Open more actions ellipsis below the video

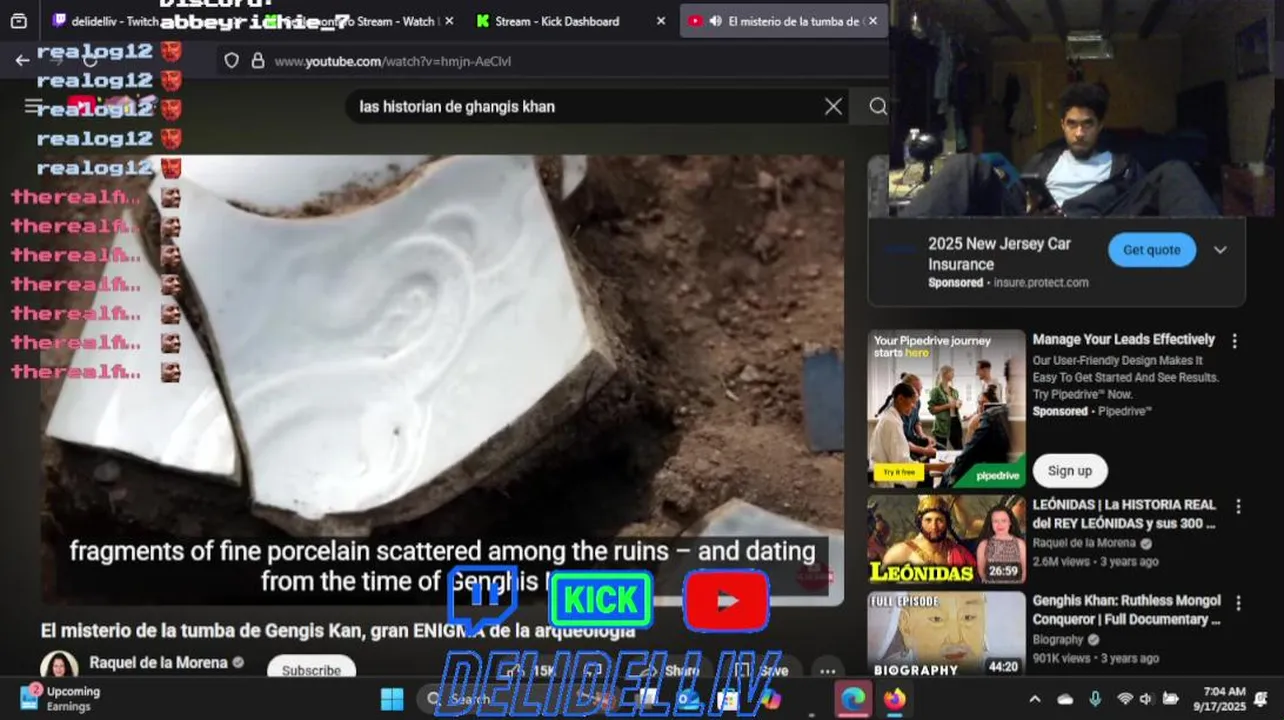pyautogui.click(x=827, y=671)
